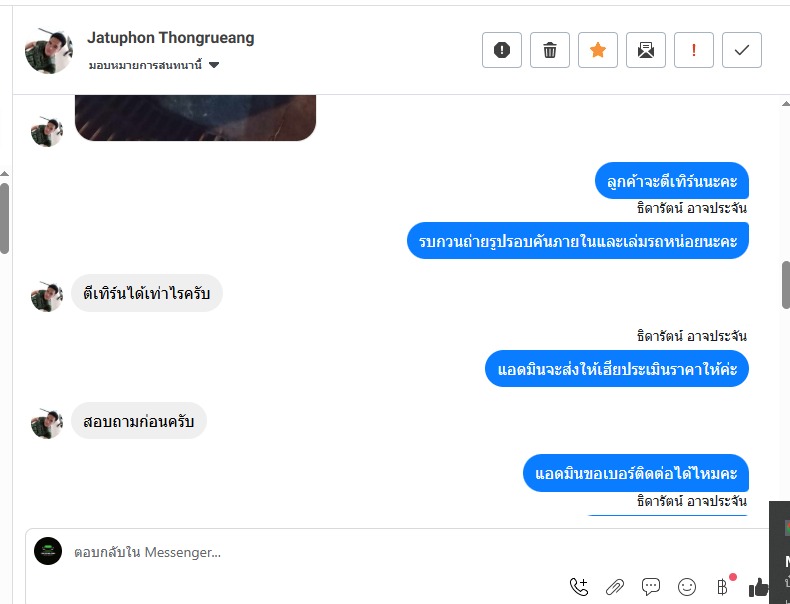Screen dimensions: 790x604
Task: Expand the assign conversation dropdown arrow
Action: (214, 65)
